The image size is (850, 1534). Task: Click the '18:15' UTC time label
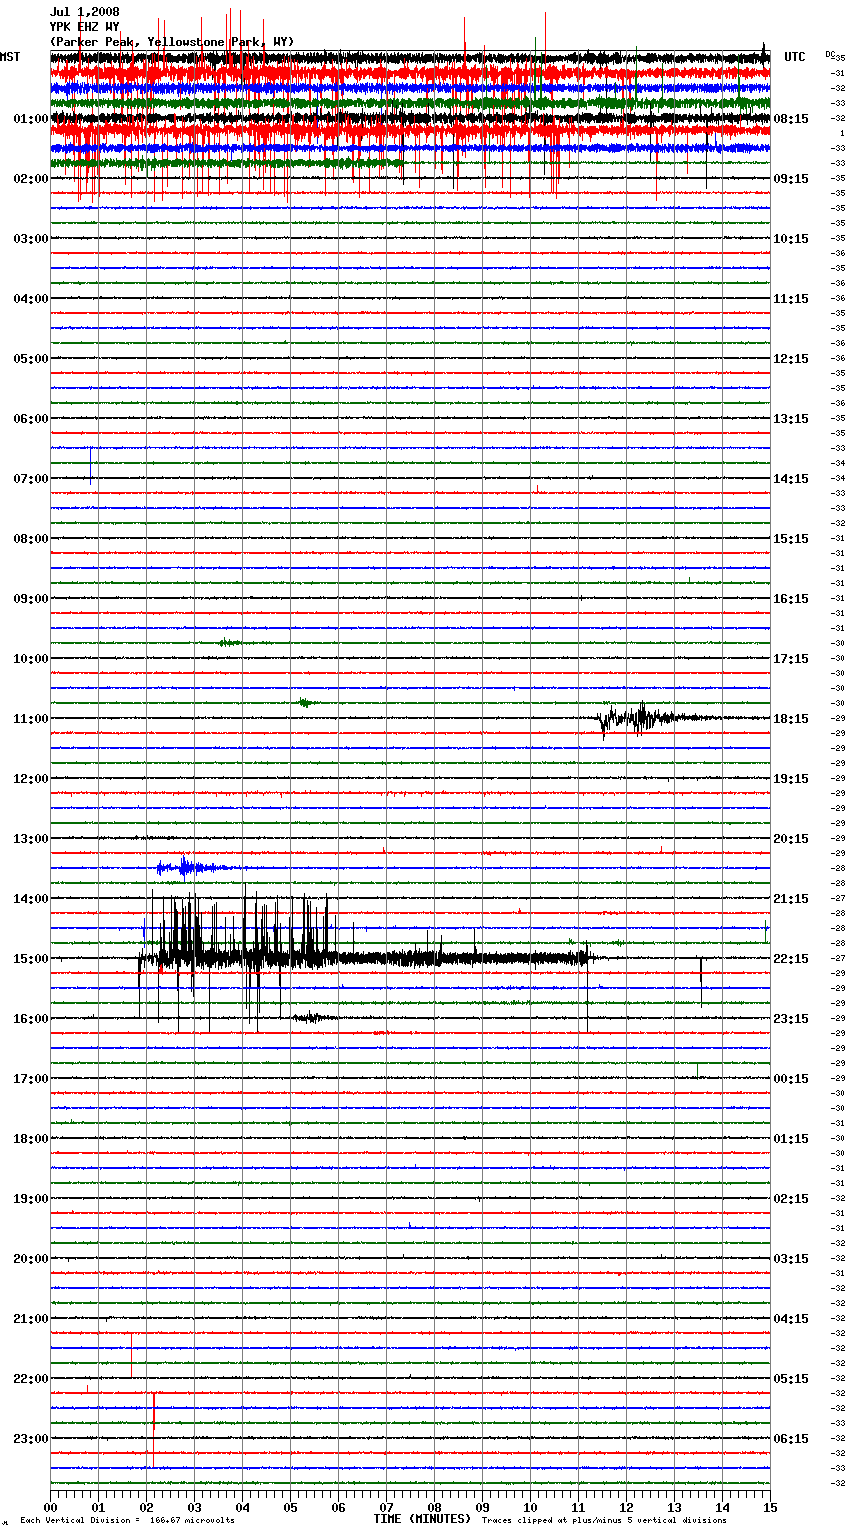click(x=791, y=719)
